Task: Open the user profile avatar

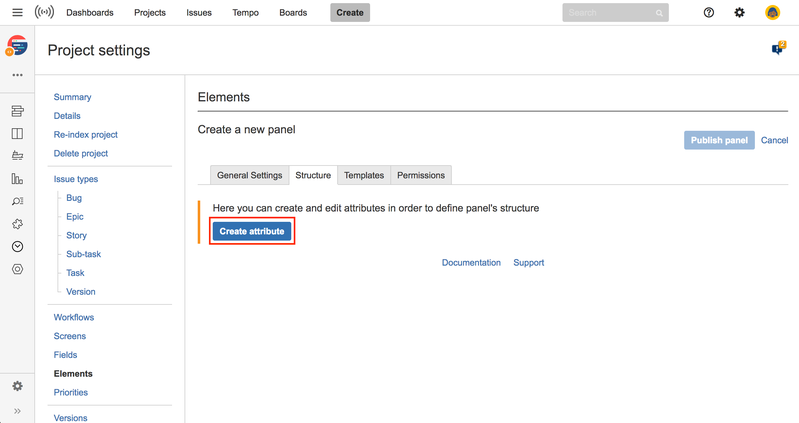Action: coord(772,13)
